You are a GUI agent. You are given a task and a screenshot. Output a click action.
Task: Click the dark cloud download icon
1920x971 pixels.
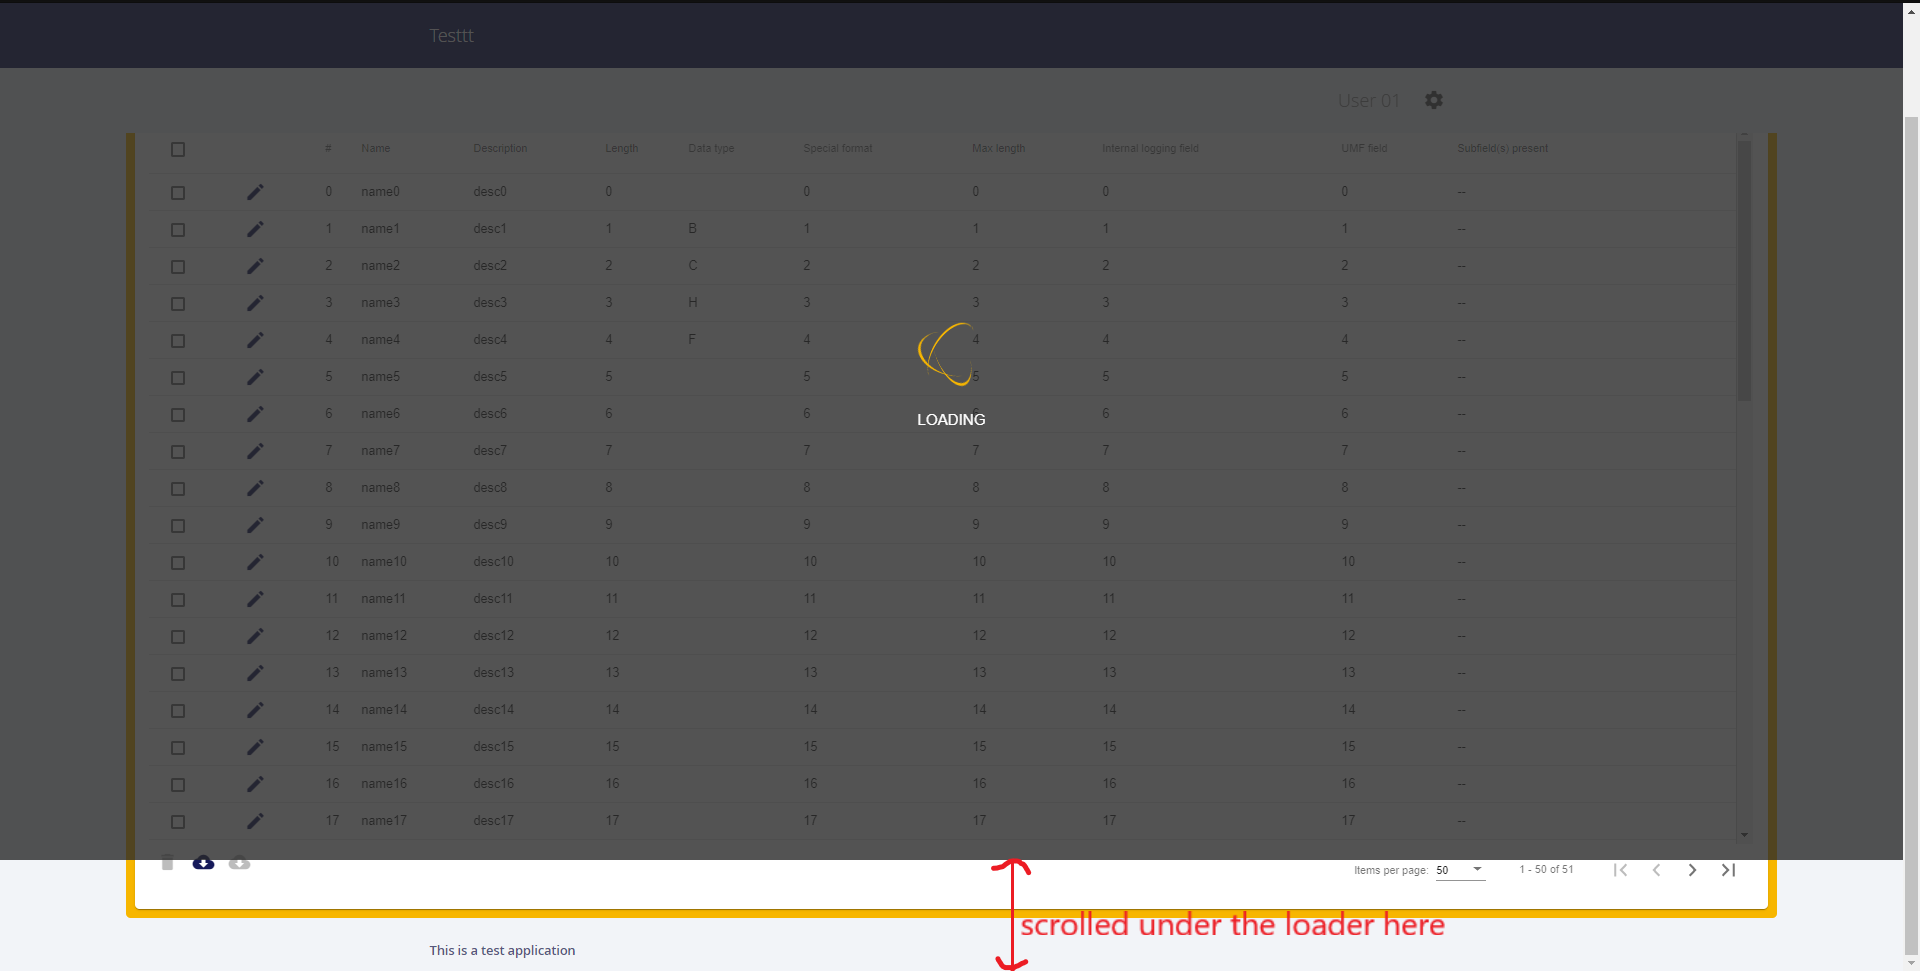(203, 862)
